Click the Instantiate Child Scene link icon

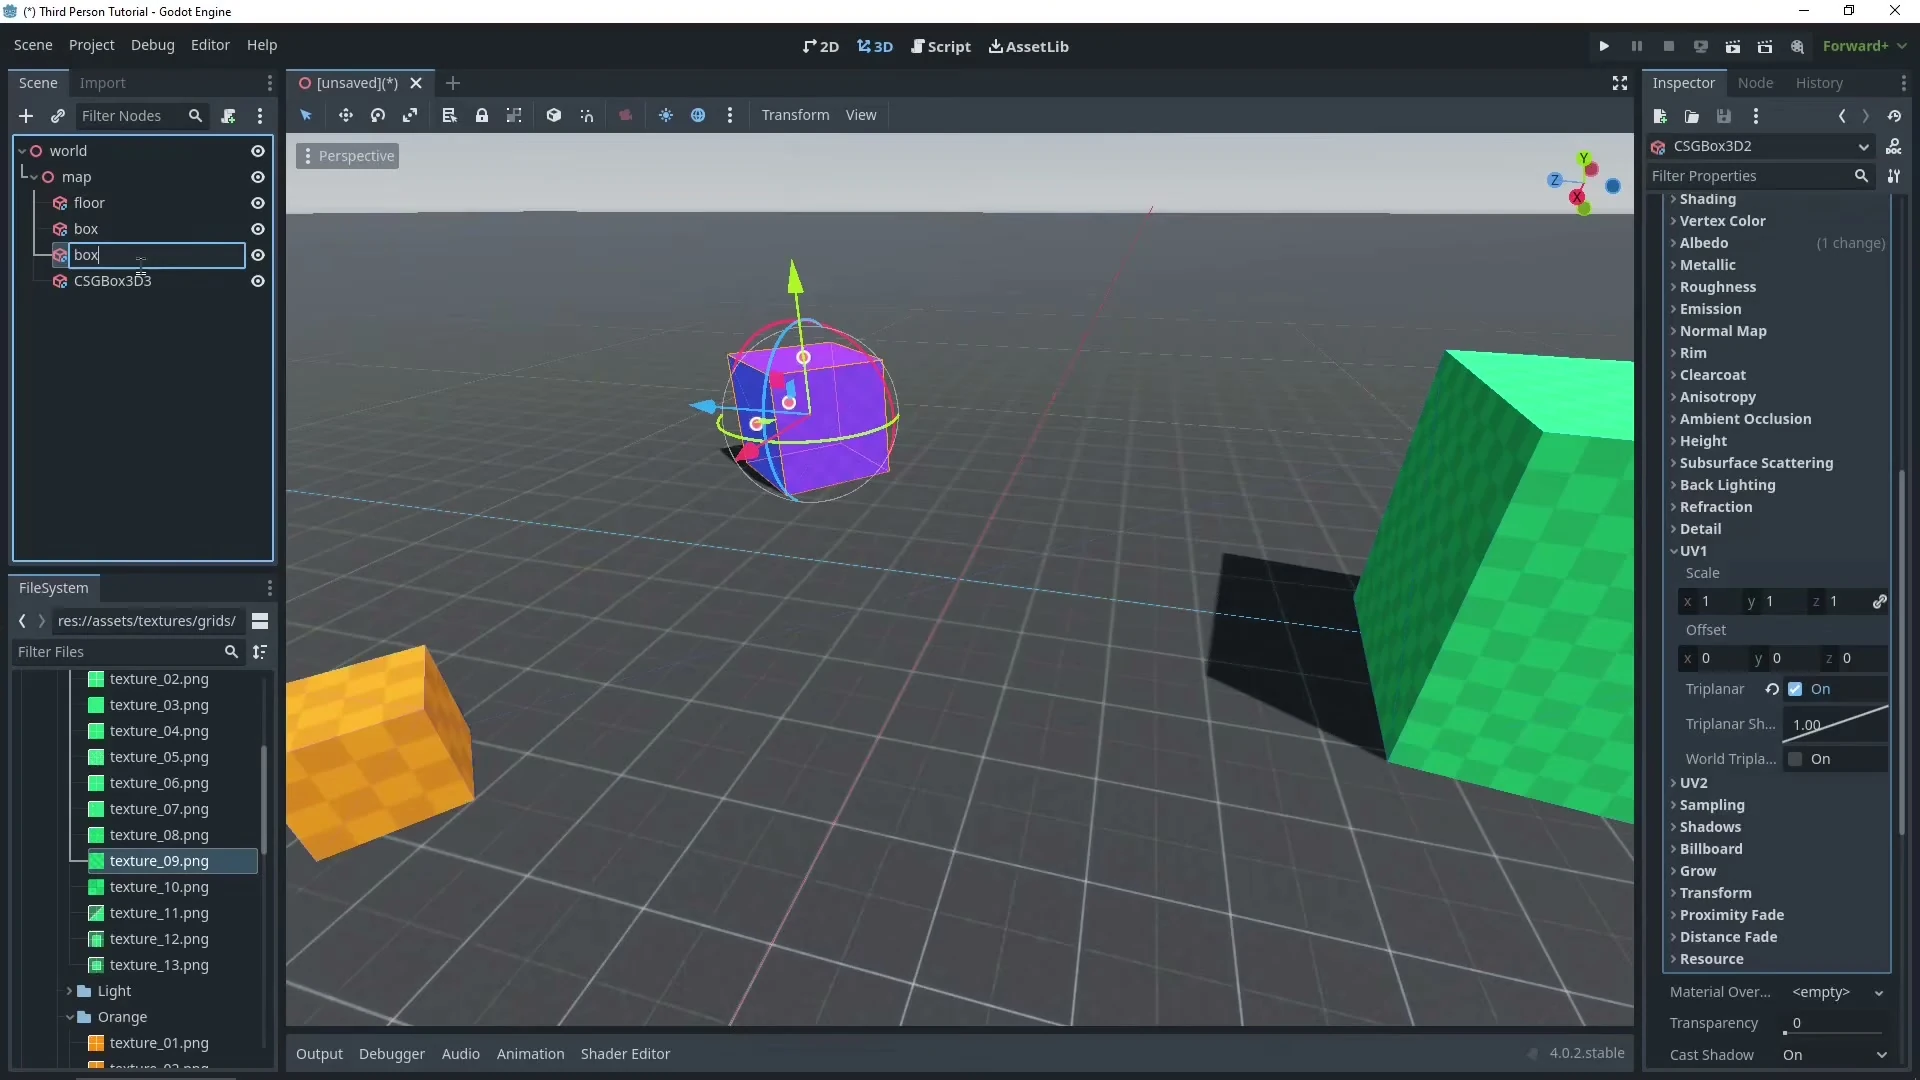tap(58, 116)
